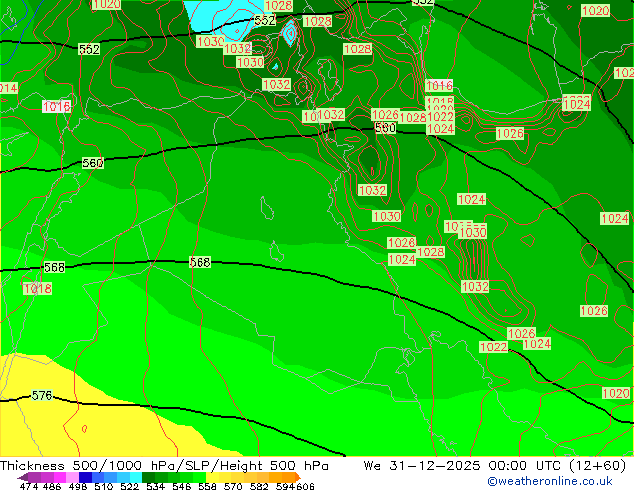
Task: Click the 510 value on the thickness scale
Action: click(104, 486)
